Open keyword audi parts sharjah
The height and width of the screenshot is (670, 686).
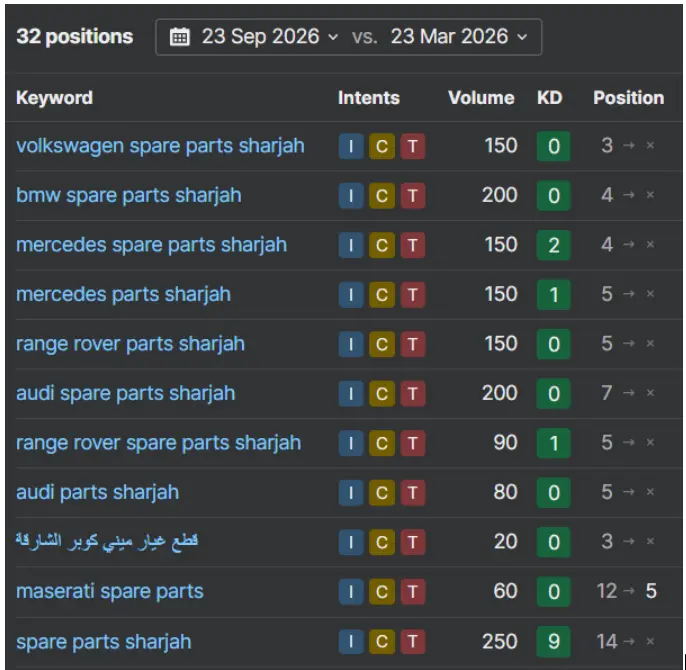(98, 492)
